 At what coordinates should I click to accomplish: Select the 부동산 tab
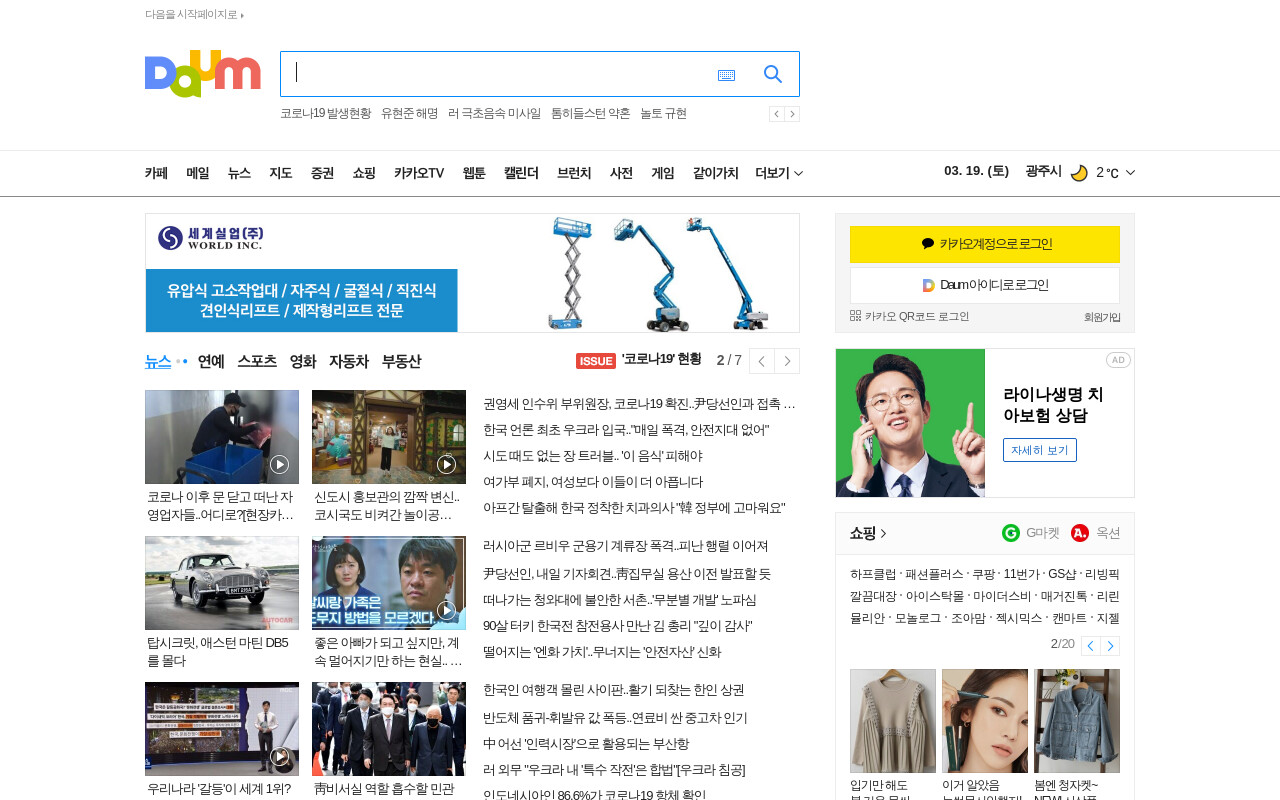coord(401,361)
